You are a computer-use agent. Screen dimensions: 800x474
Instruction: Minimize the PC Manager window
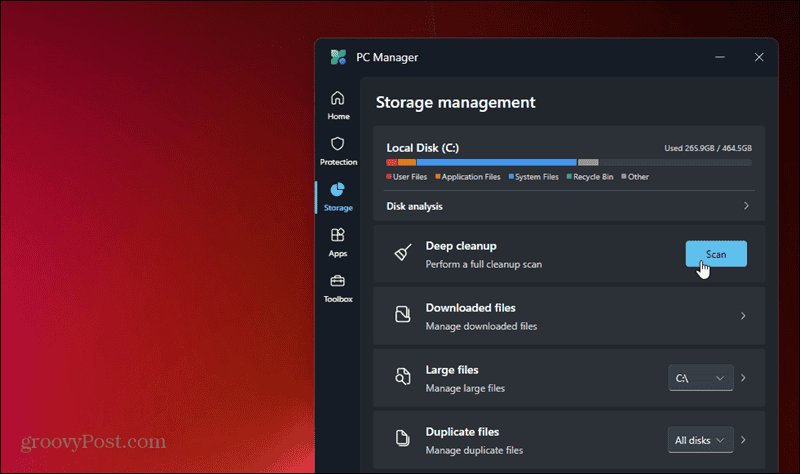pyautogui.click(x=720, y=57)
